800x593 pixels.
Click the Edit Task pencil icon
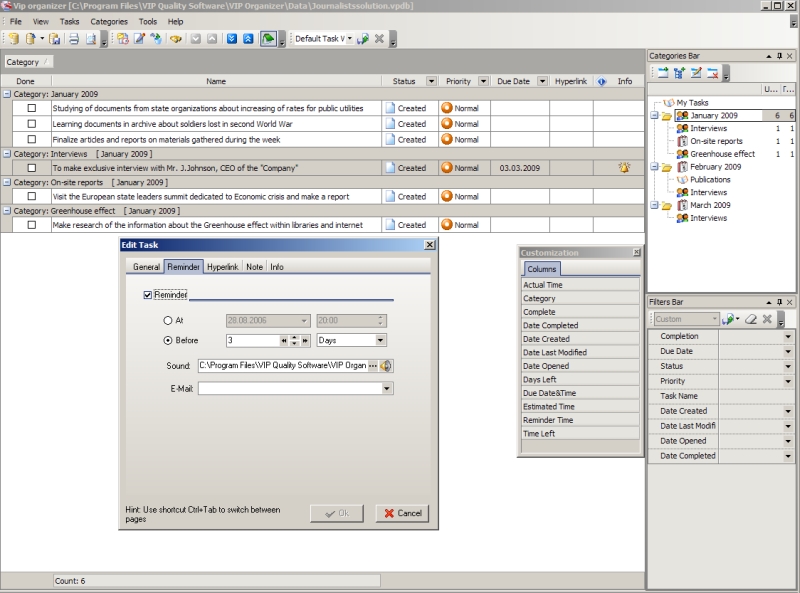click(140, 39)
